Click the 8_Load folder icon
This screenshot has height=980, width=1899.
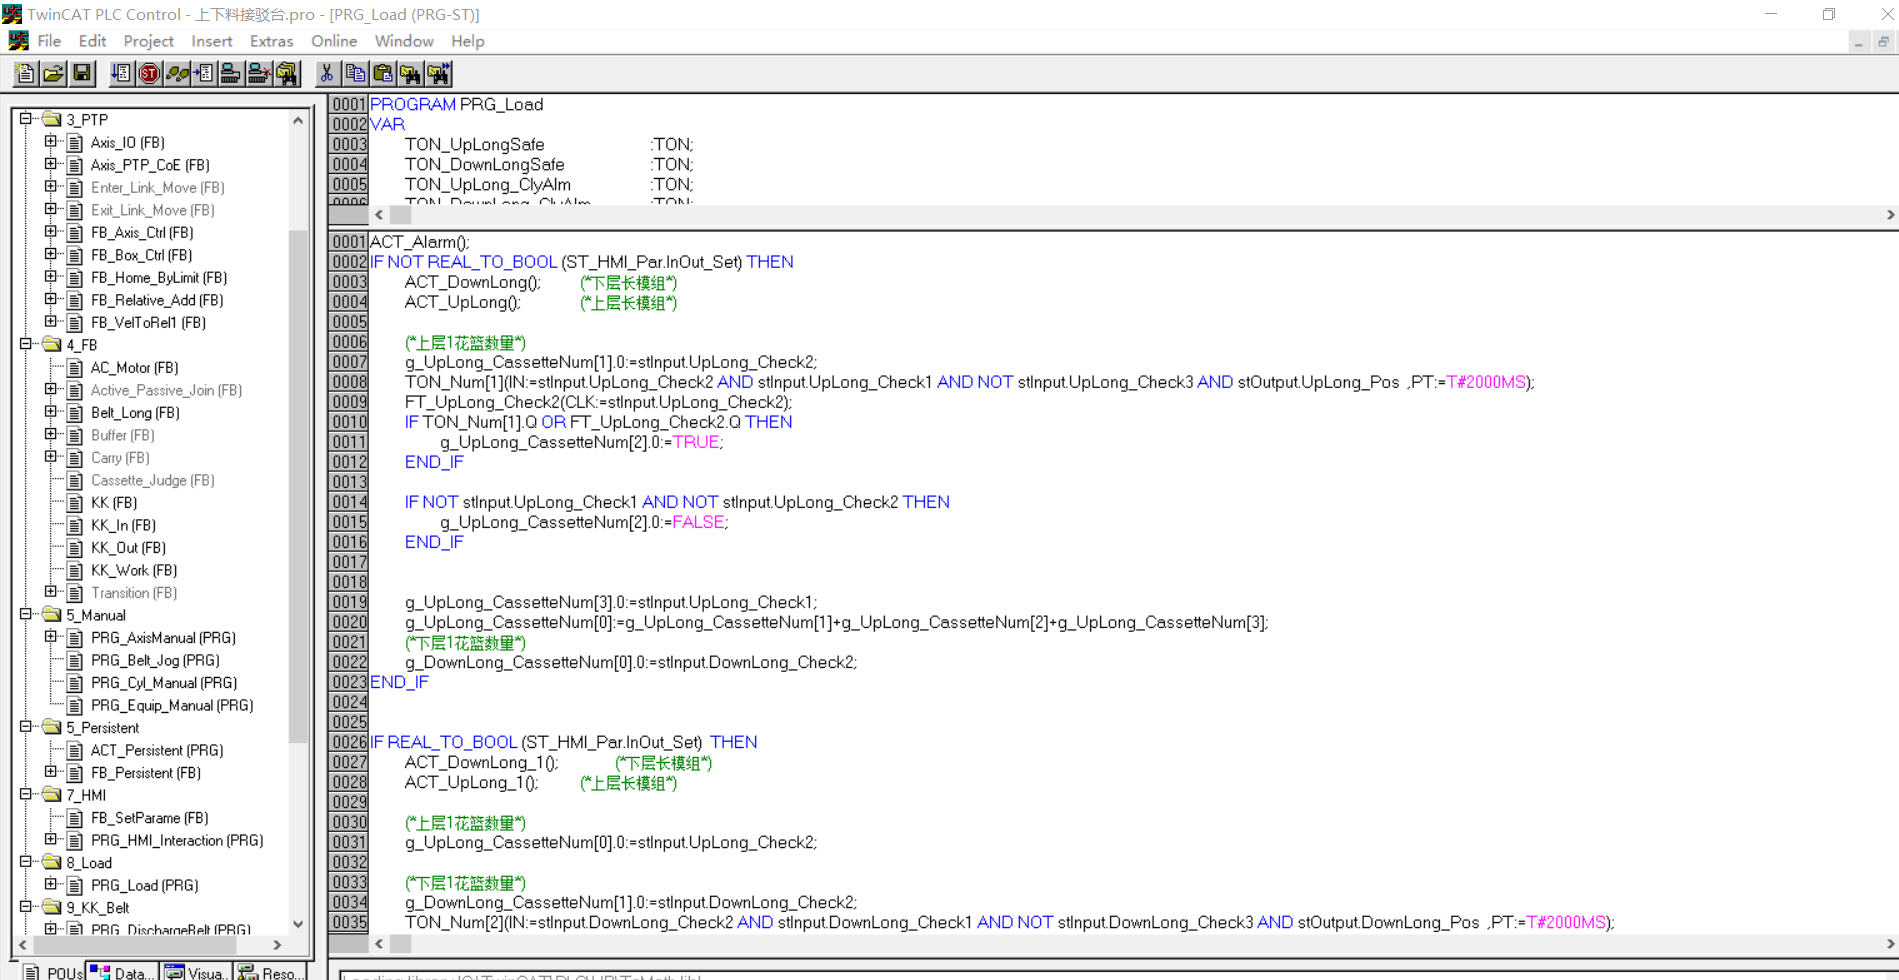52,863
